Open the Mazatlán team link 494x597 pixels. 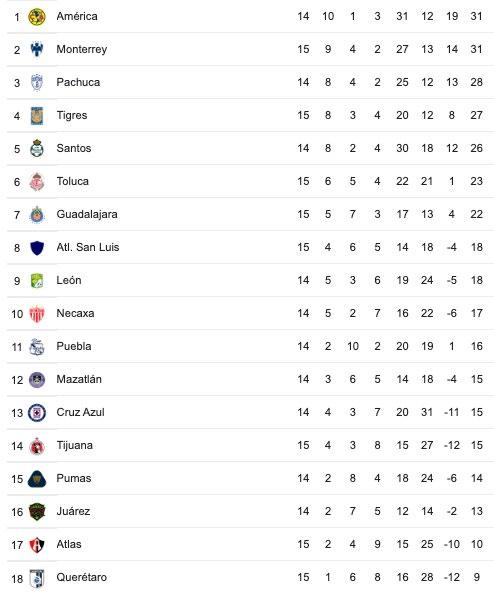click(79, 379)
